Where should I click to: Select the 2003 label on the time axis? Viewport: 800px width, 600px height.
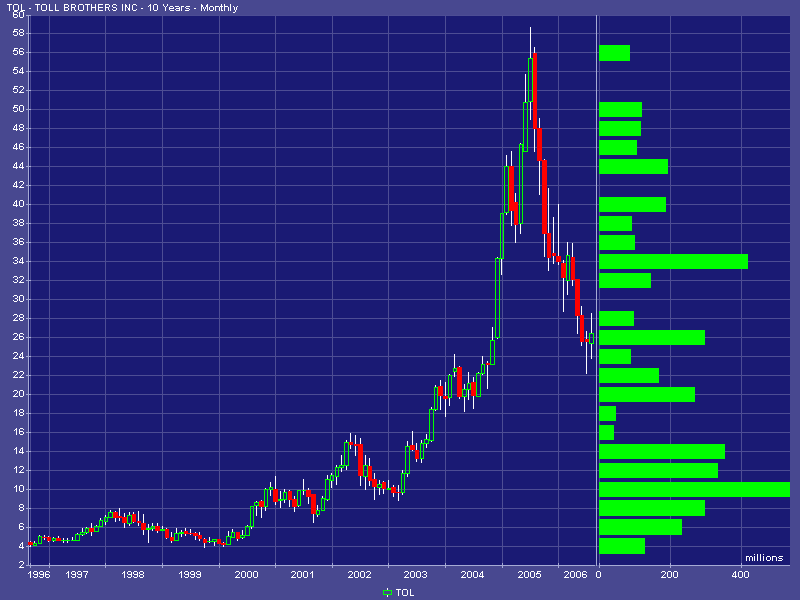pos(415,575)
